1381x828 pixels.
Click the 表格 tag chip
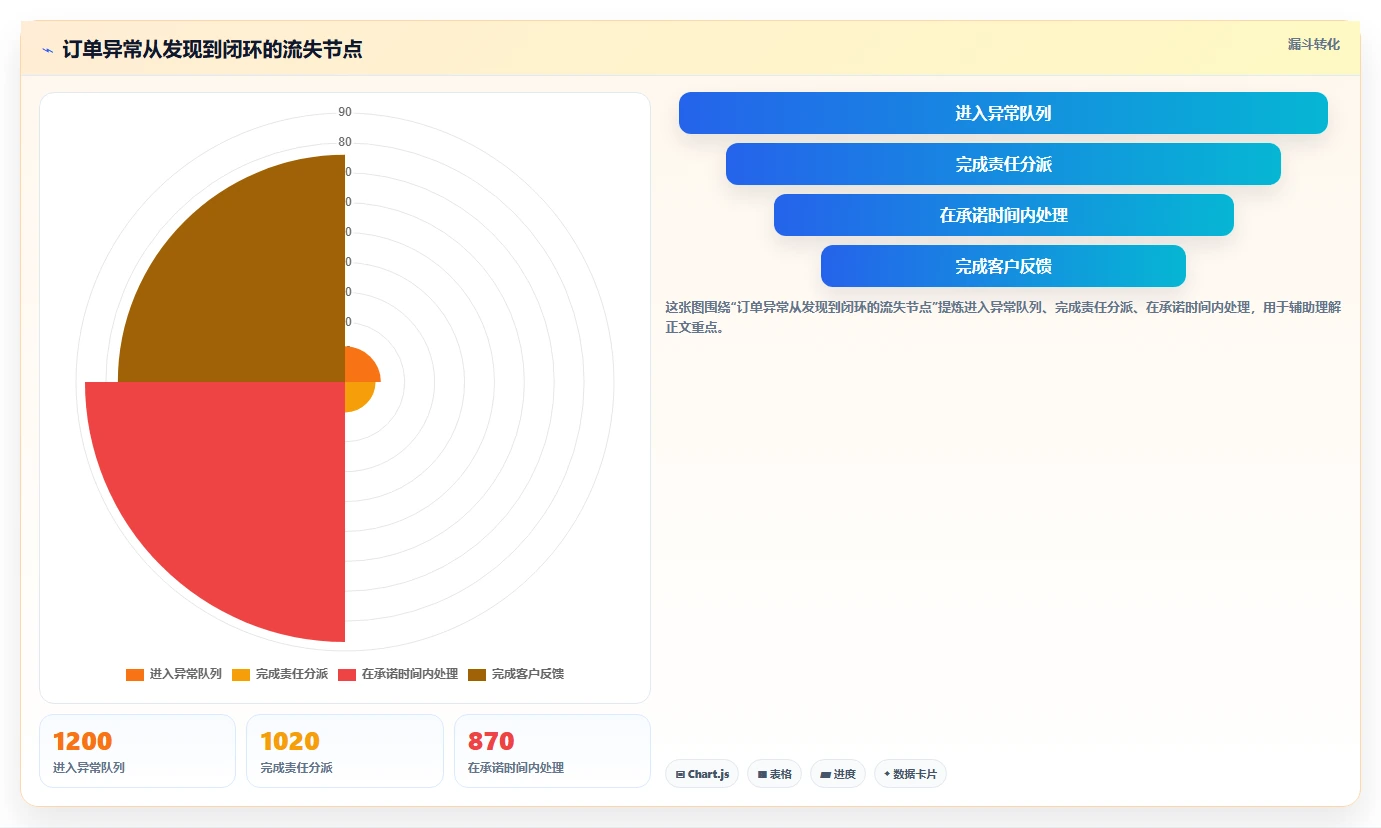pyautogui.click(x=774, y=774)
